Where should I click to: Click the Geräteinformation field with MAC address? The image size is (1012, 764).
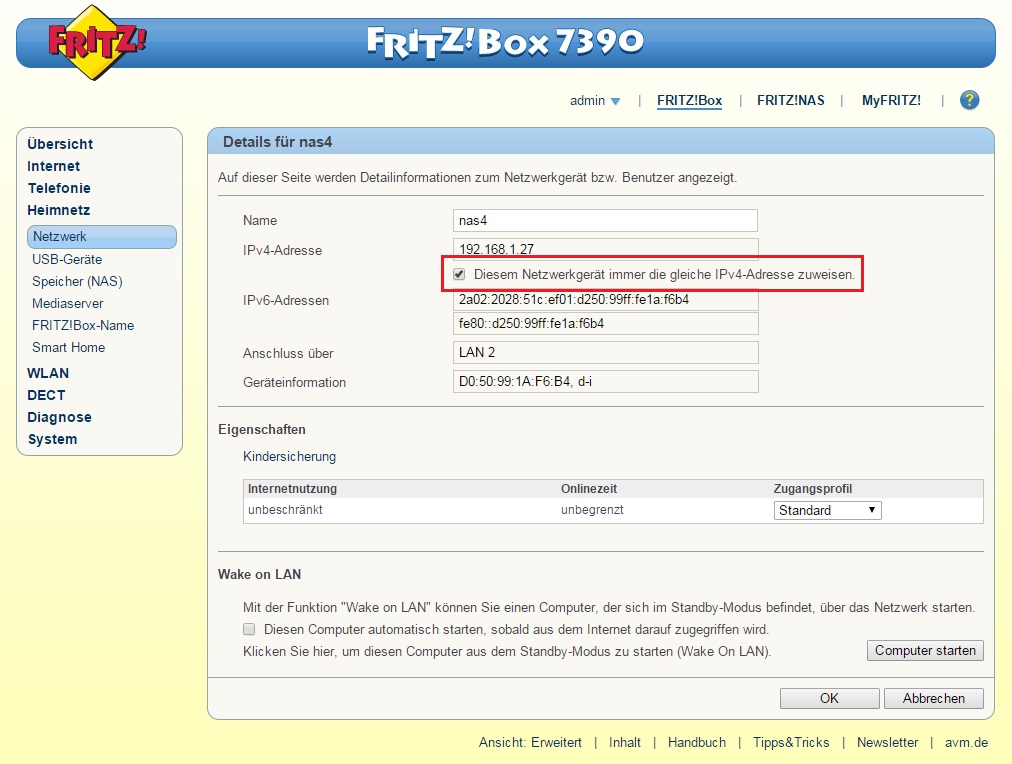coord(605,381)
